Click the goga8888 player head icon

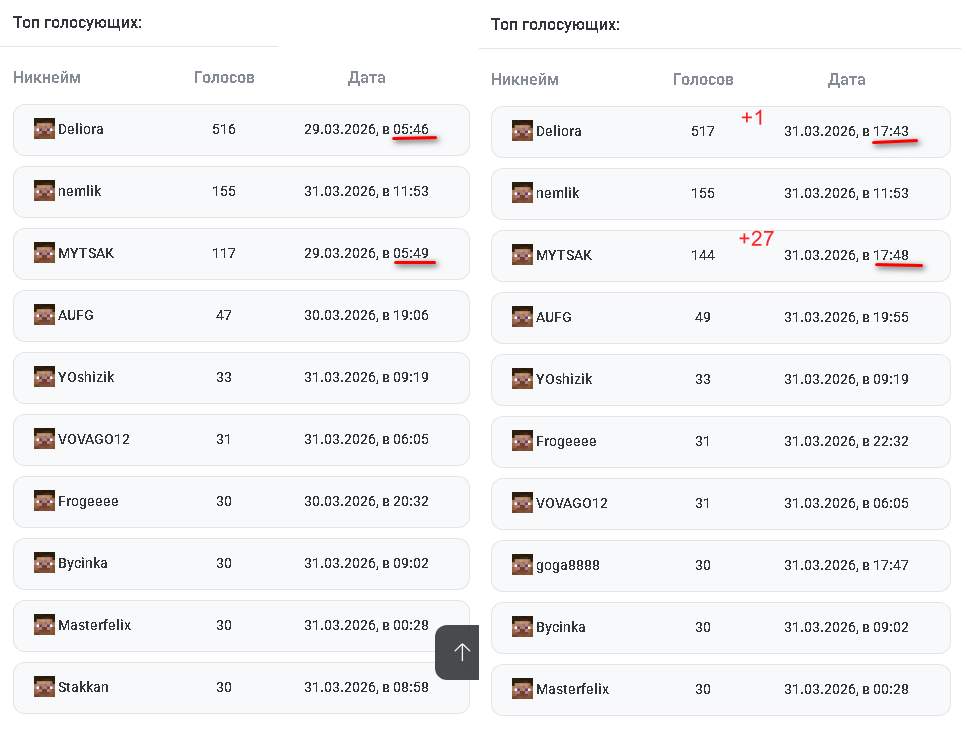coord(522,565)
